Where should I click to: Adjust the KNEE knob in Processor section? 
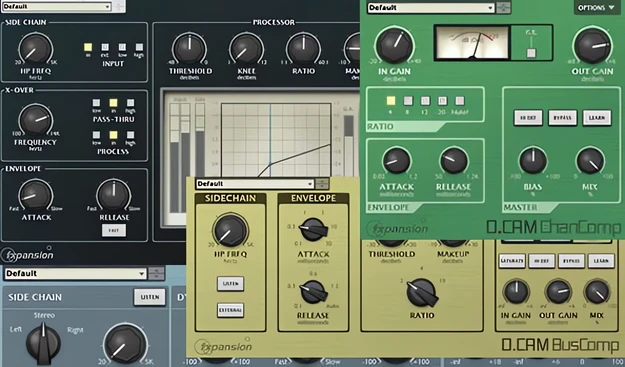coord(246,49)
